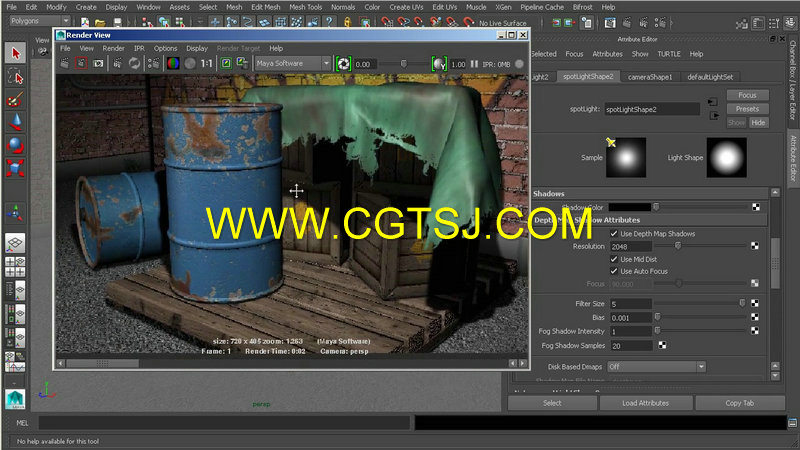The image size is (800, 450).
Task: Activate the red Scale tool icon
Action: 15,168
